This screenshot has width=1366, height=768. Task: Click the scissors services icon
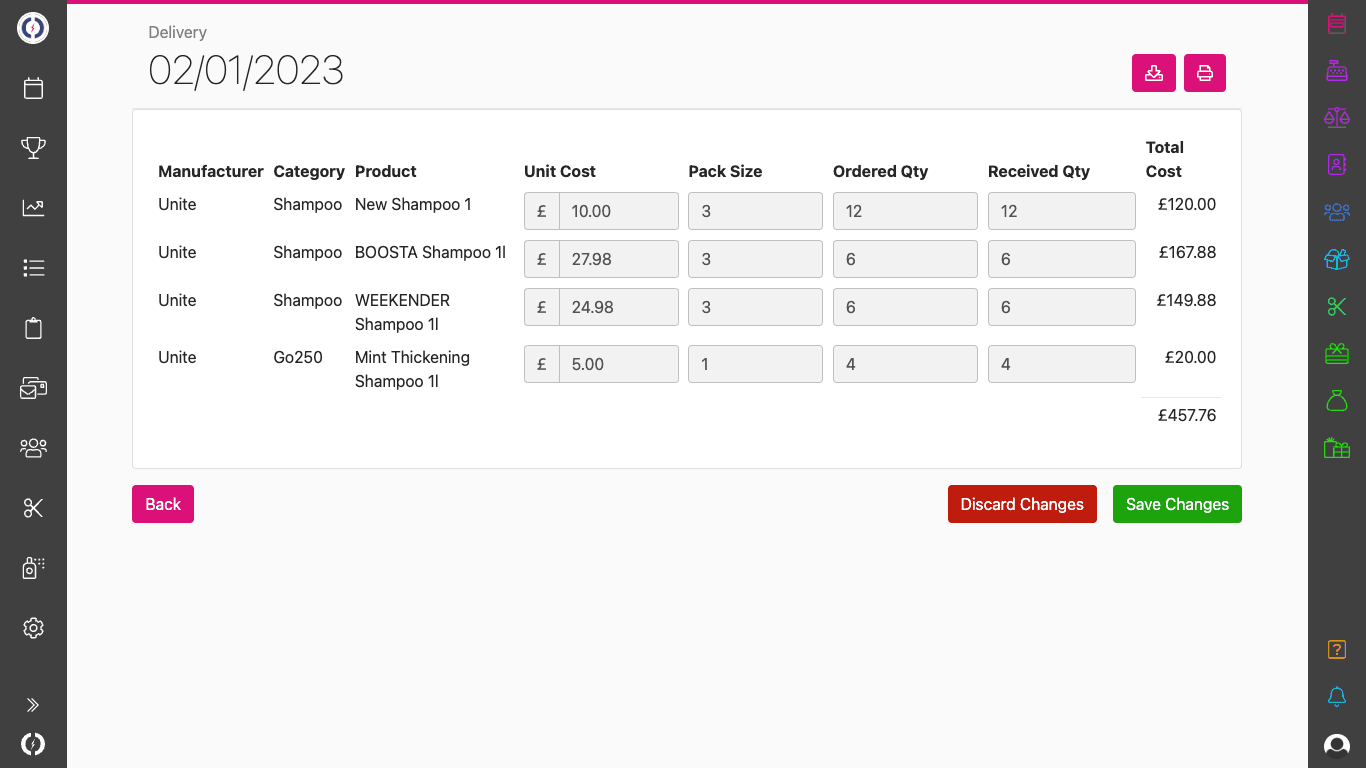(33, 508)
